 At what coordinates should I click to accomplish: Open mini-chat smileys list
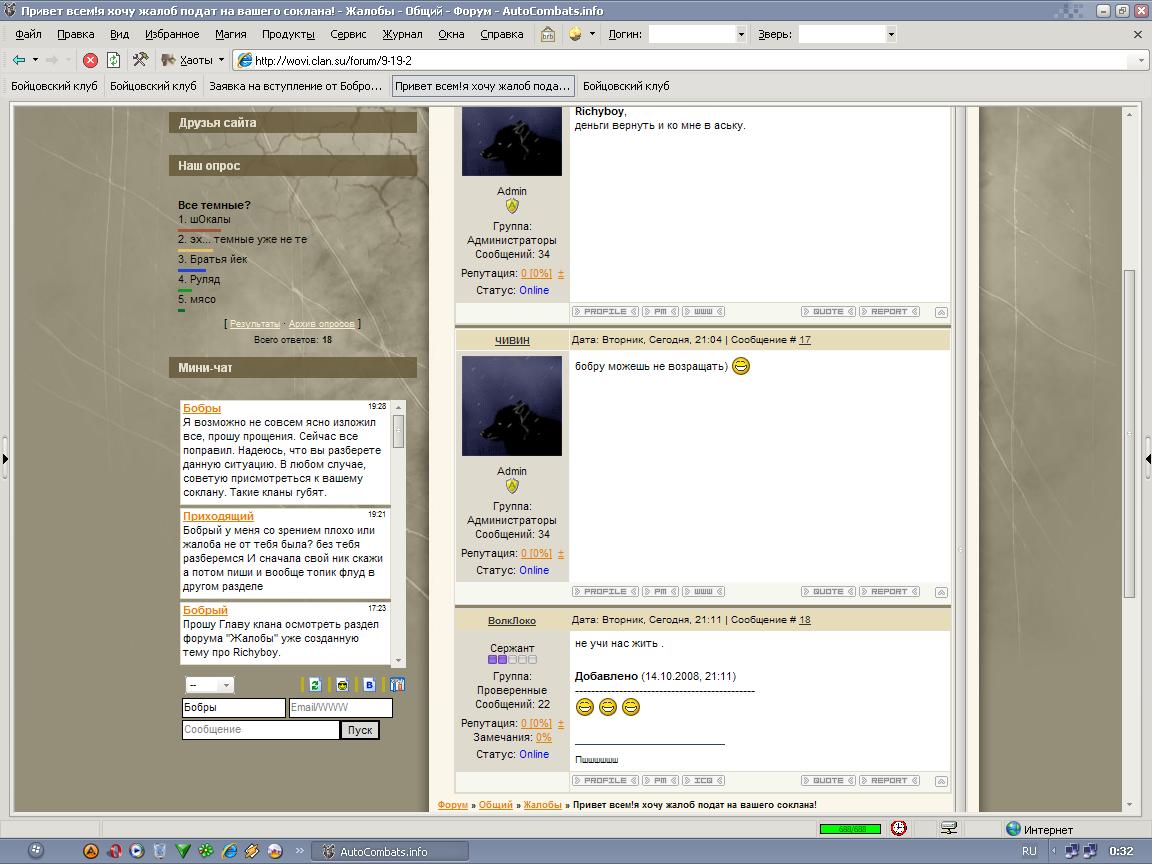342,685
